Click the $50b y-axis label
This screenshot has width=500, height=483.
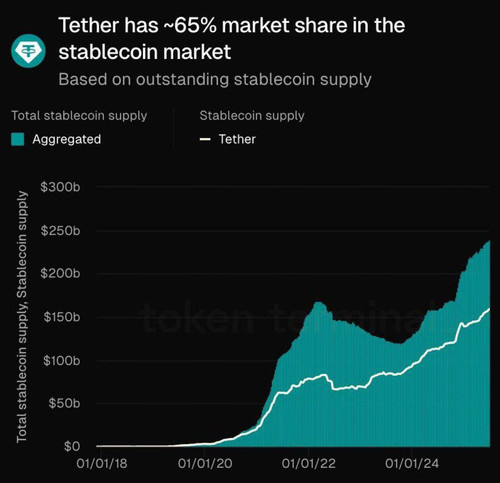(x=64, y=404)
